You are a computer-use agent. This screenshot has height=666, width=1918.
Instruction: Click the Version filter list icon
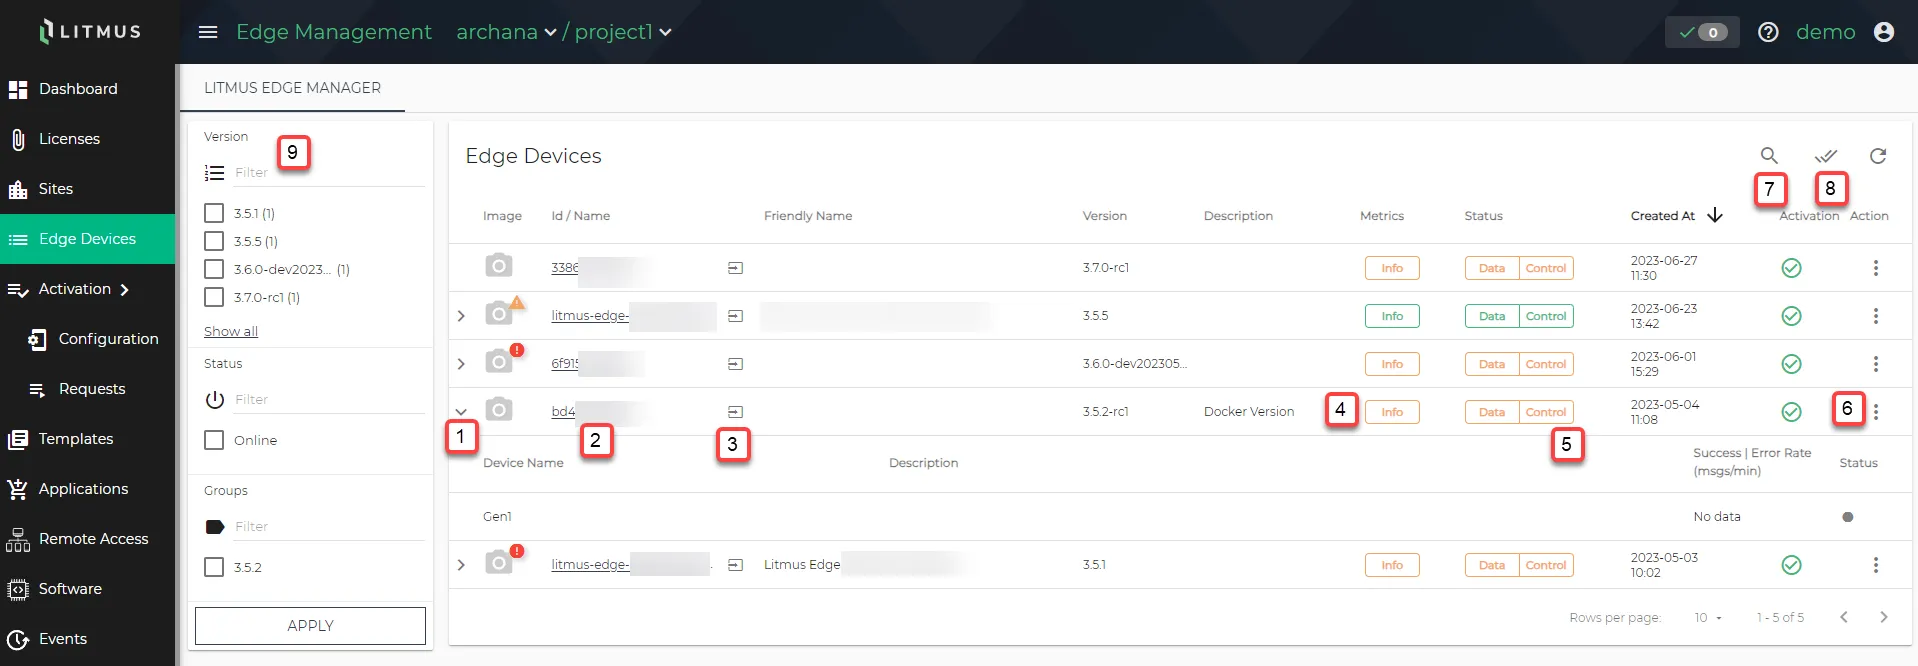point(214,173)
